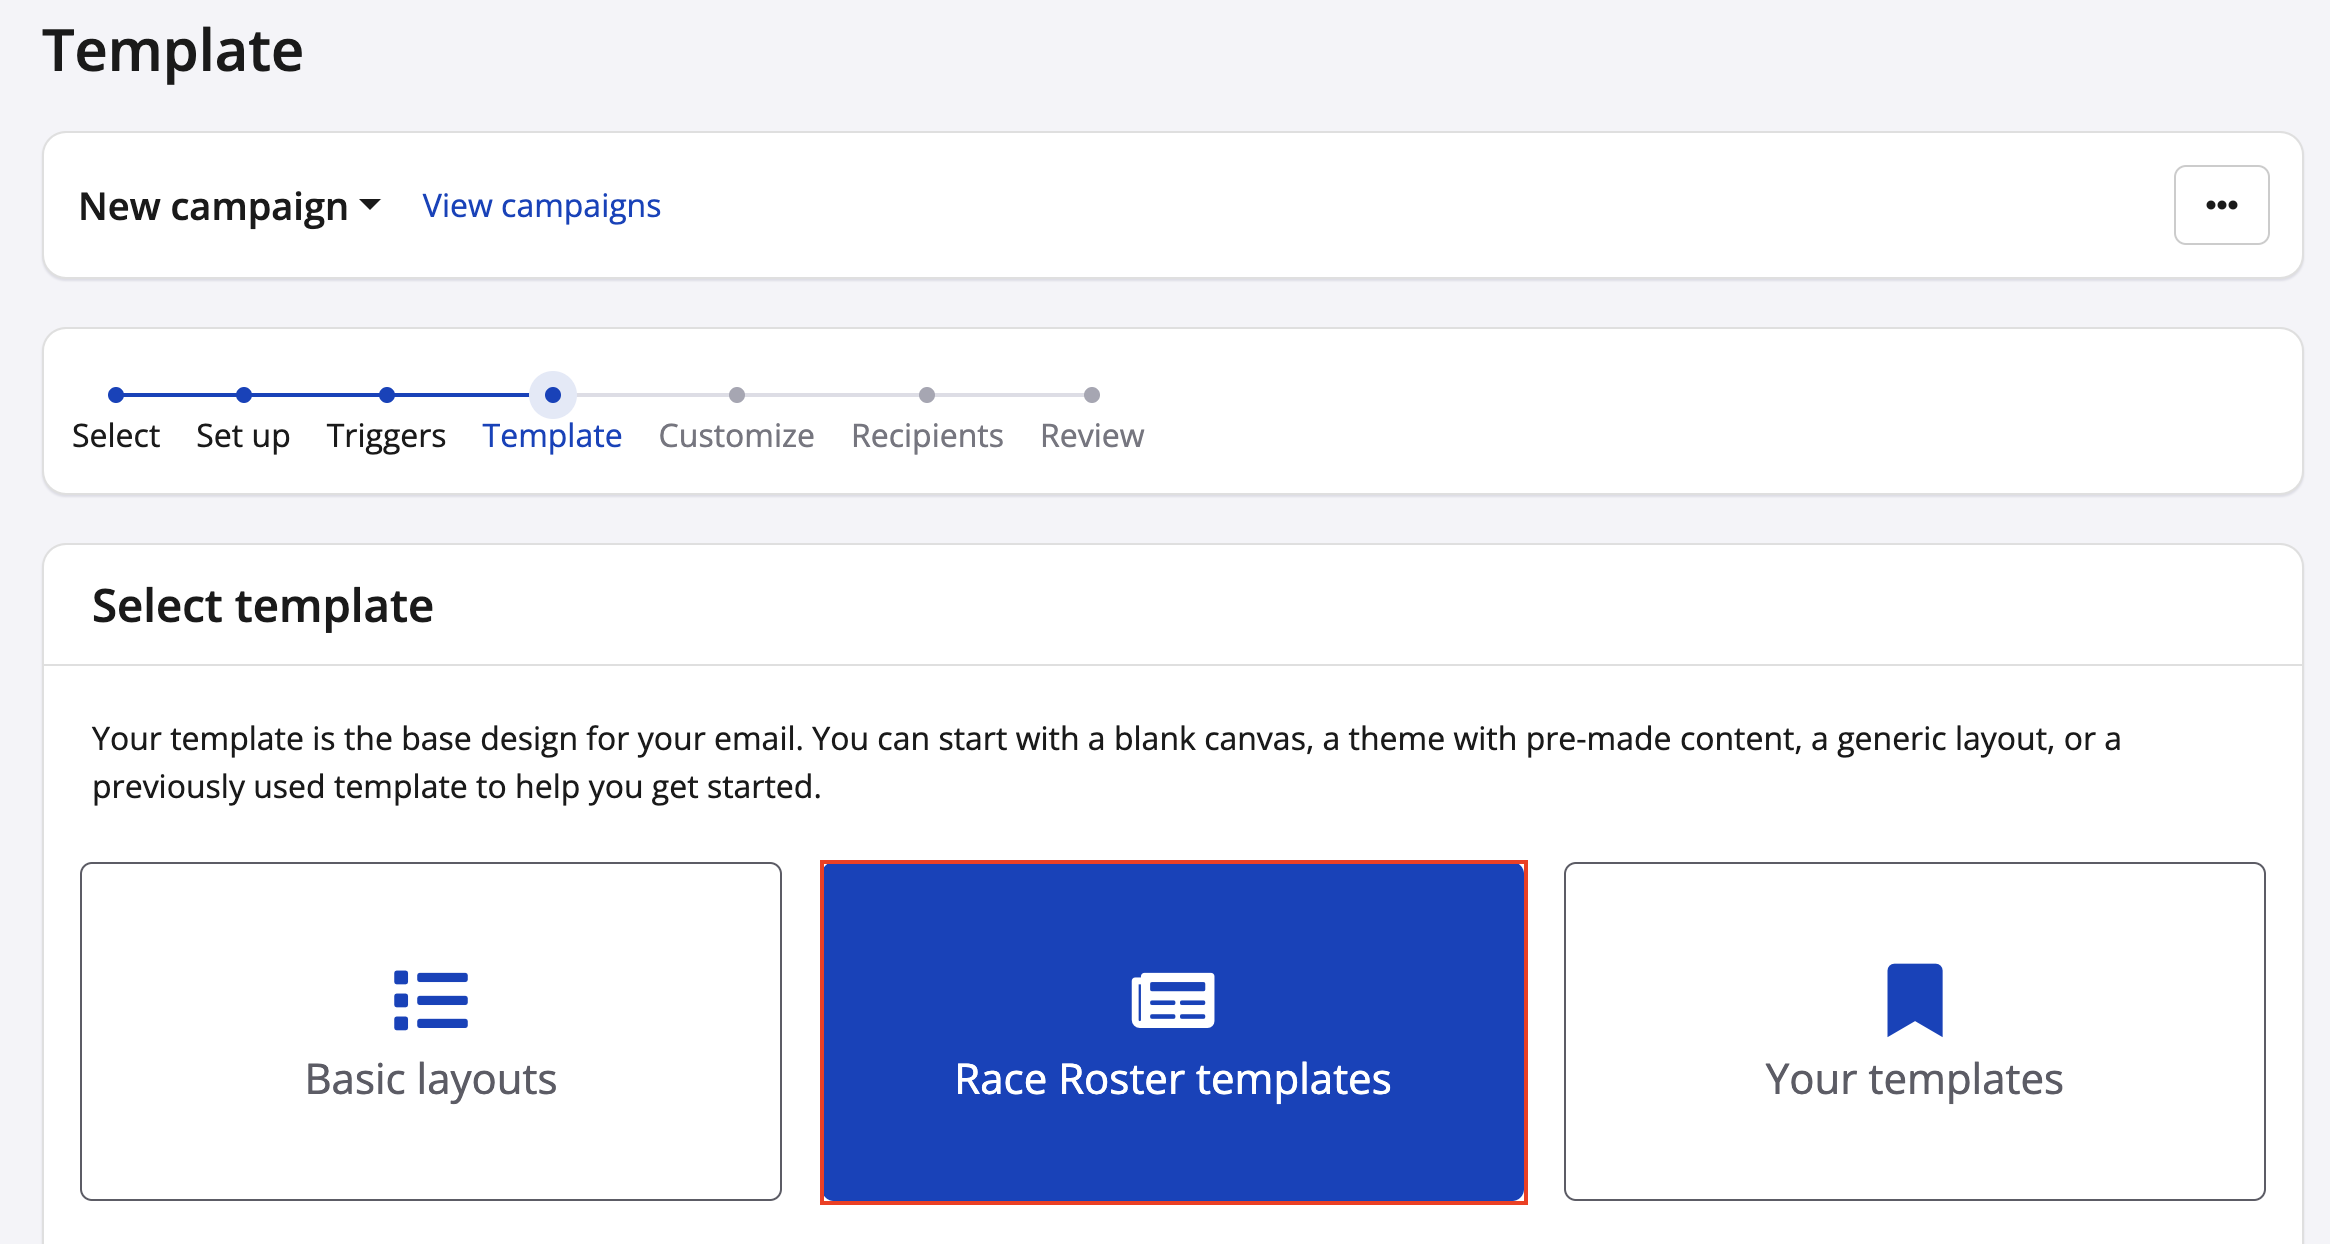Jump to the Recipients step label

[927, 436]
